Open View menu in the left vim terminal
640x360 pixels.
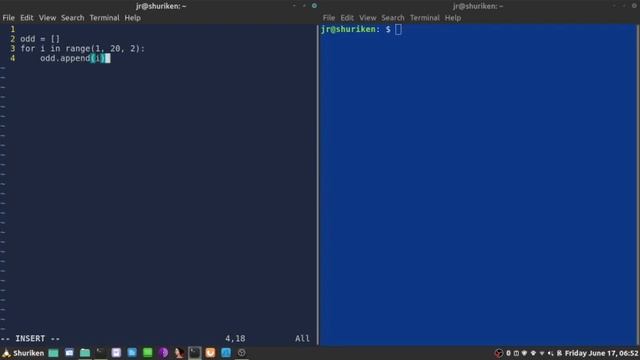[x=47, y=18]
